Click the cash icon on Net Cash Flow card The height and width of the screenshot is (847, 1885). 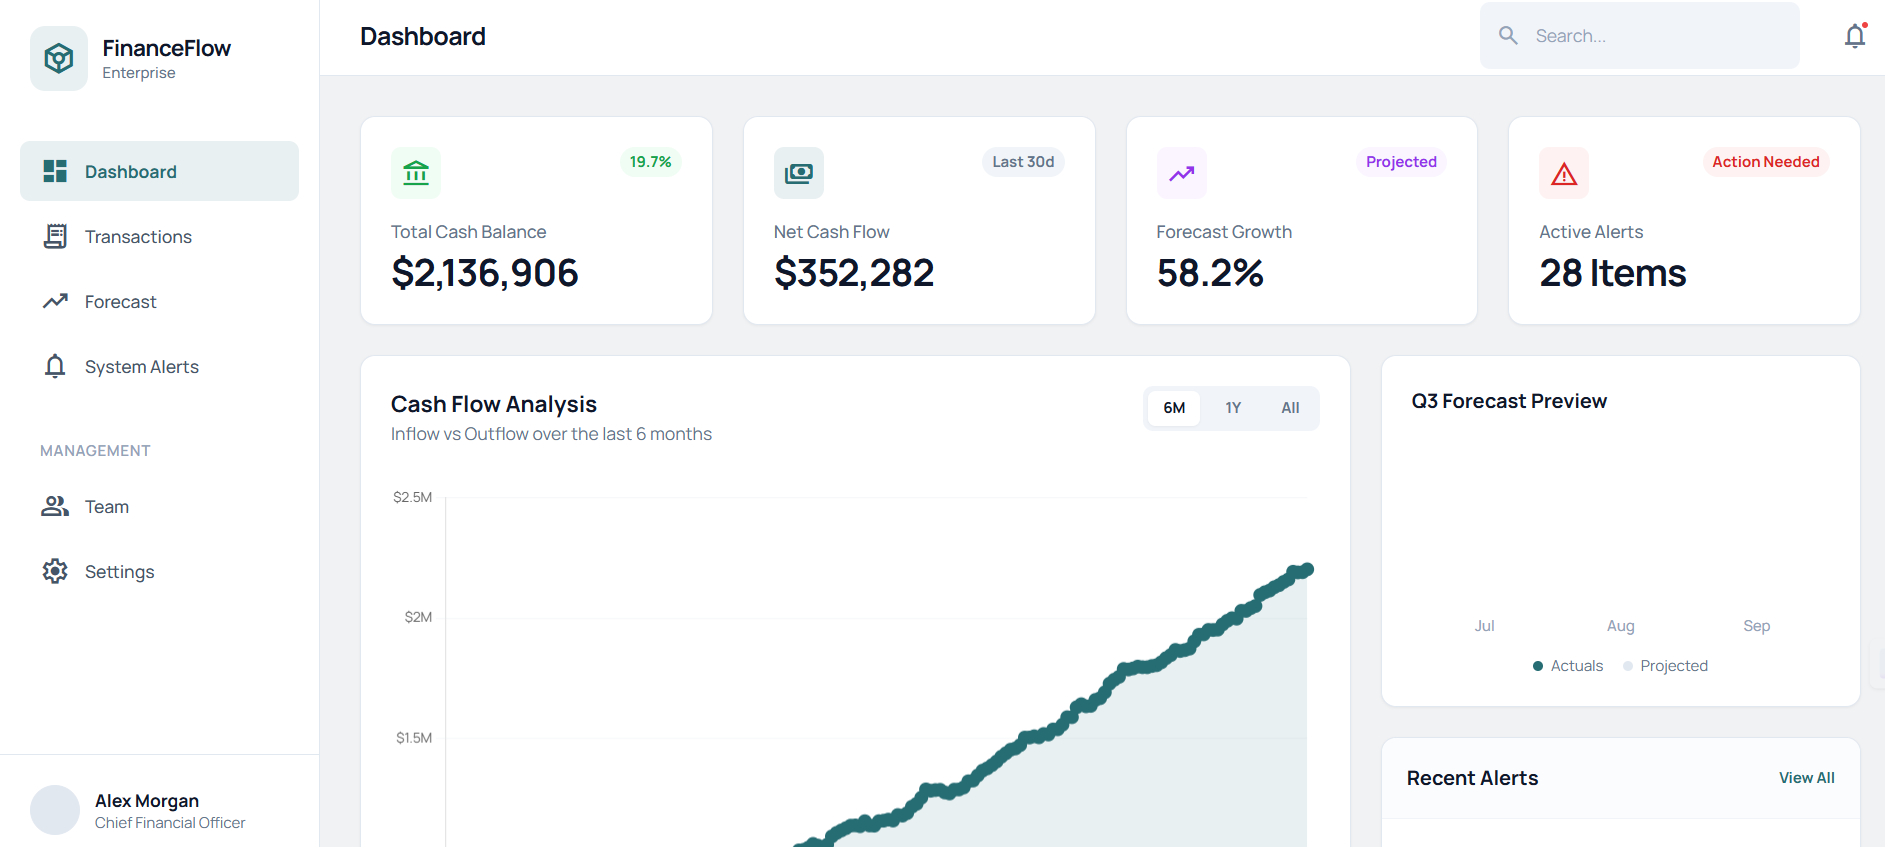[799, 173]
